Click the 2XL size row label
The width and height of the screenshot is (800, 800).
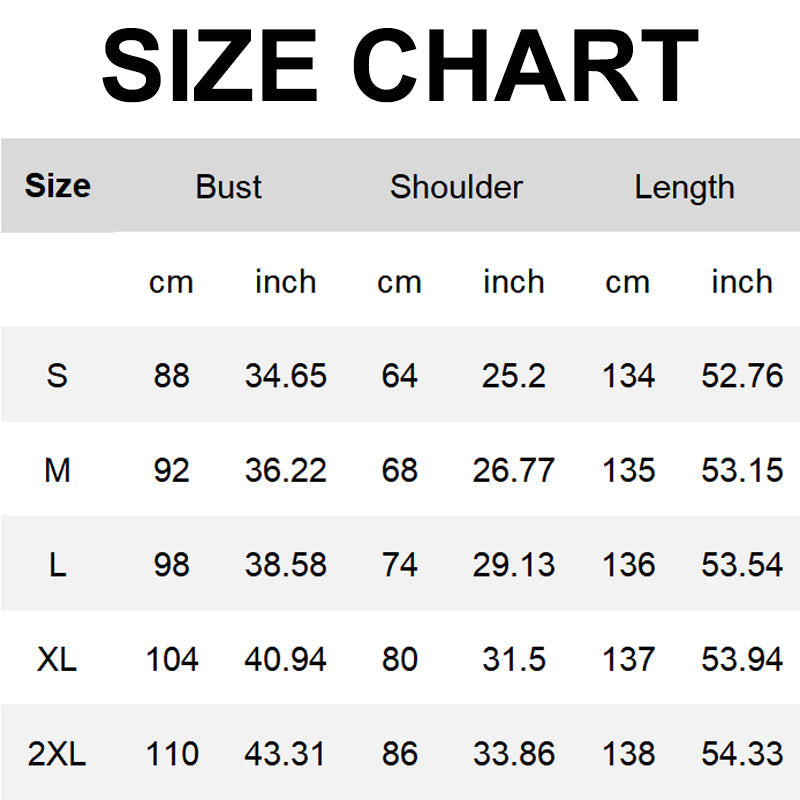pyautogui.click(x=57, y=754)
